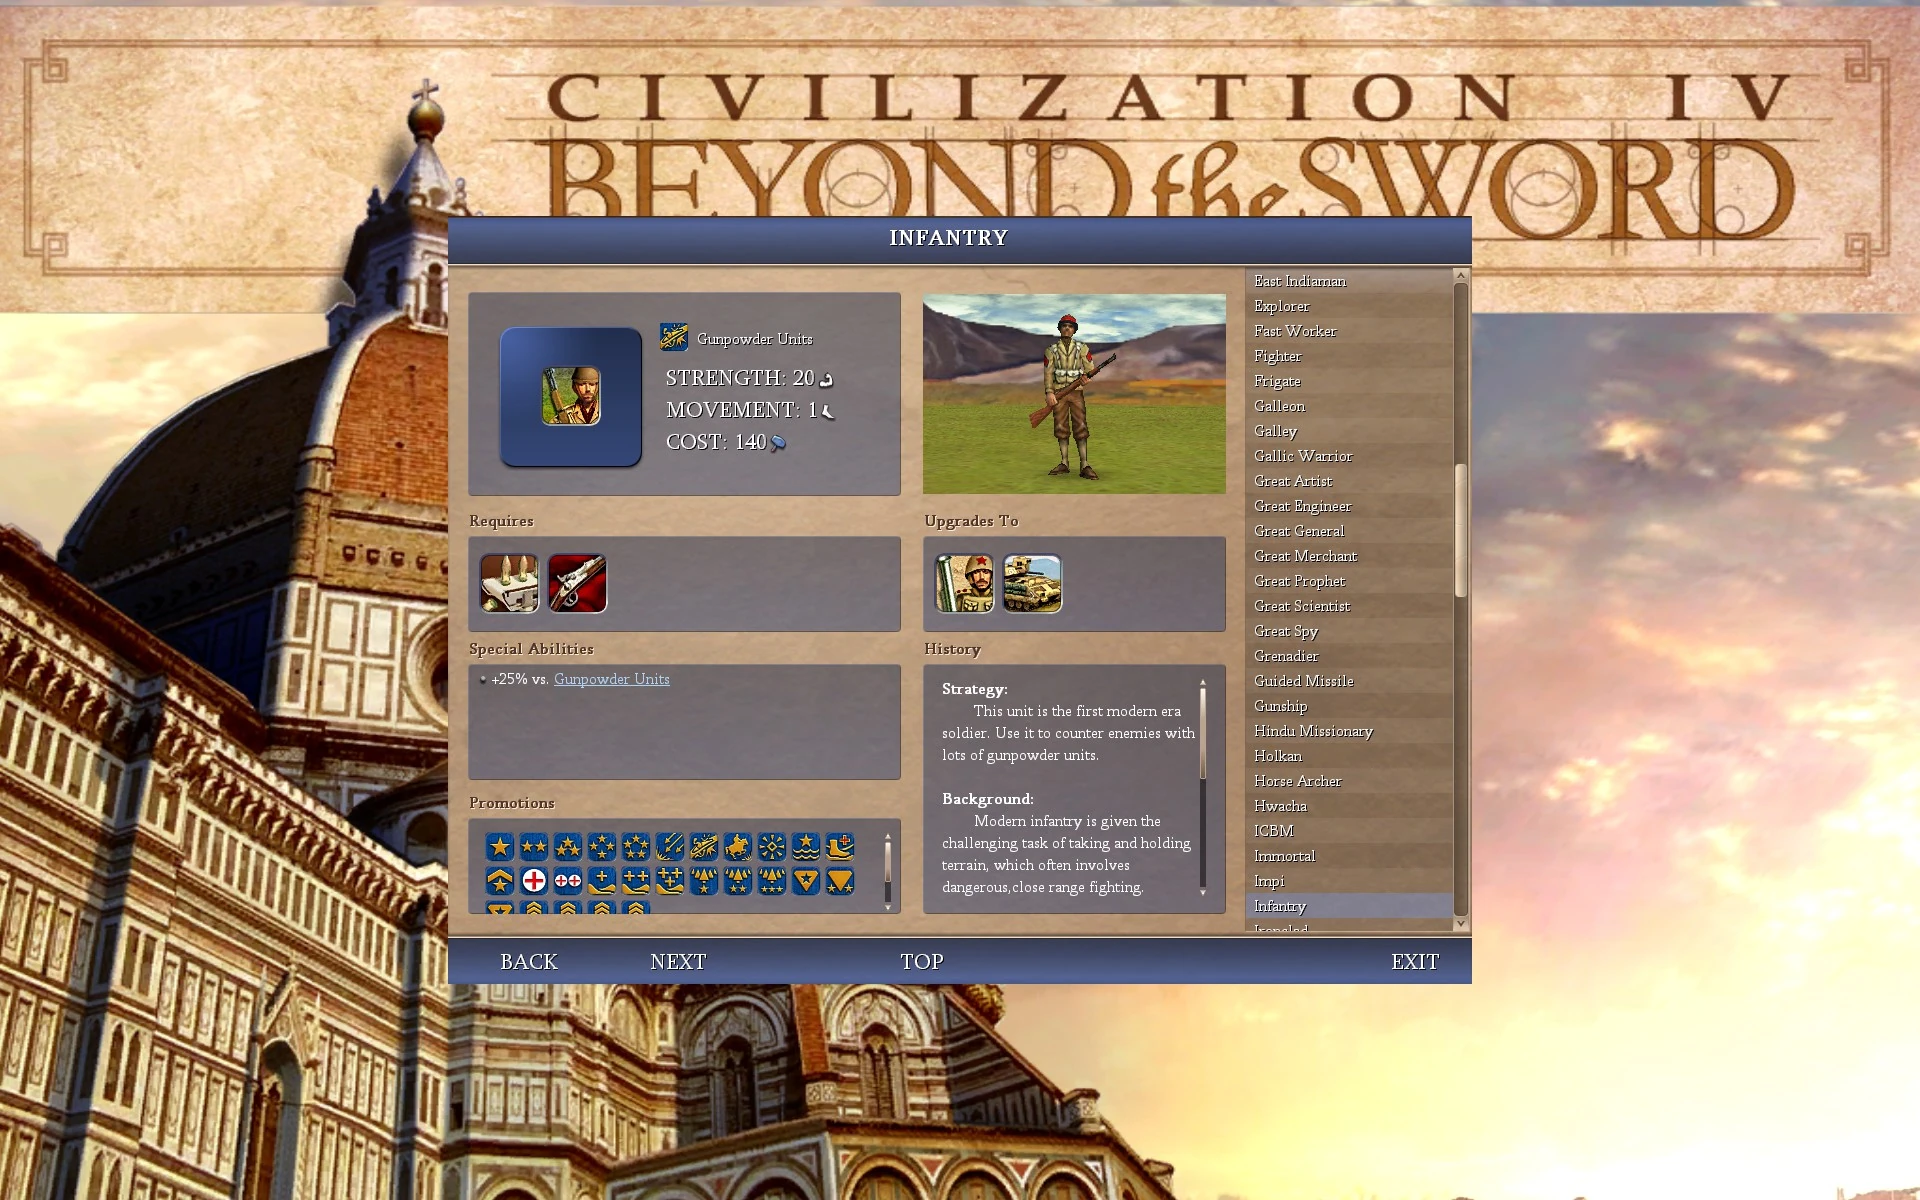Image resolution: width=1920 pixels, height=1200 pixels.
Task: Open the assembly line bullets requirement icon
Action: [509, 583]
